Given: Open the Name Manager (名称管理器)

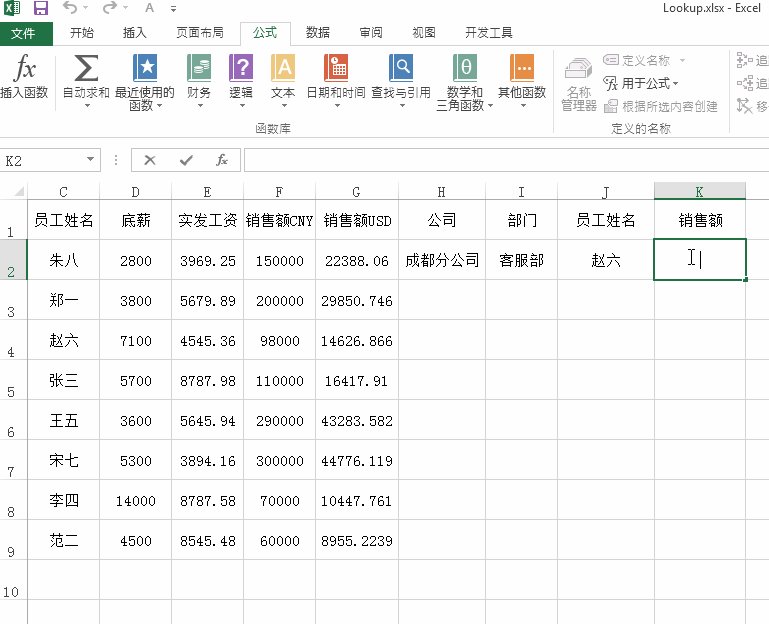Looking at the screenshot, I should click(579, 84).
